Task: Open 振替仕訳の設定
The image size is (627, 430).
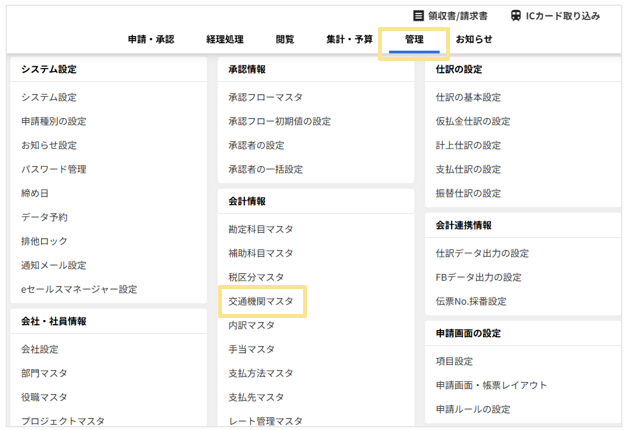Action: click(x=468, y=193)
